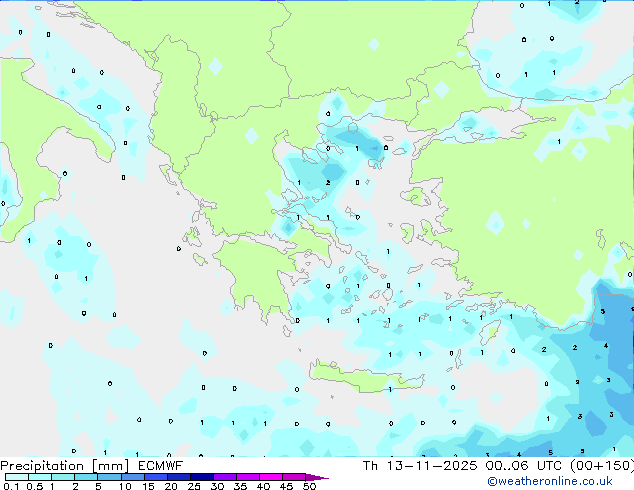Viewport: 634px width, 490px height.
Task: Click the '30' legend scale label
Action: tap(217, 486)
